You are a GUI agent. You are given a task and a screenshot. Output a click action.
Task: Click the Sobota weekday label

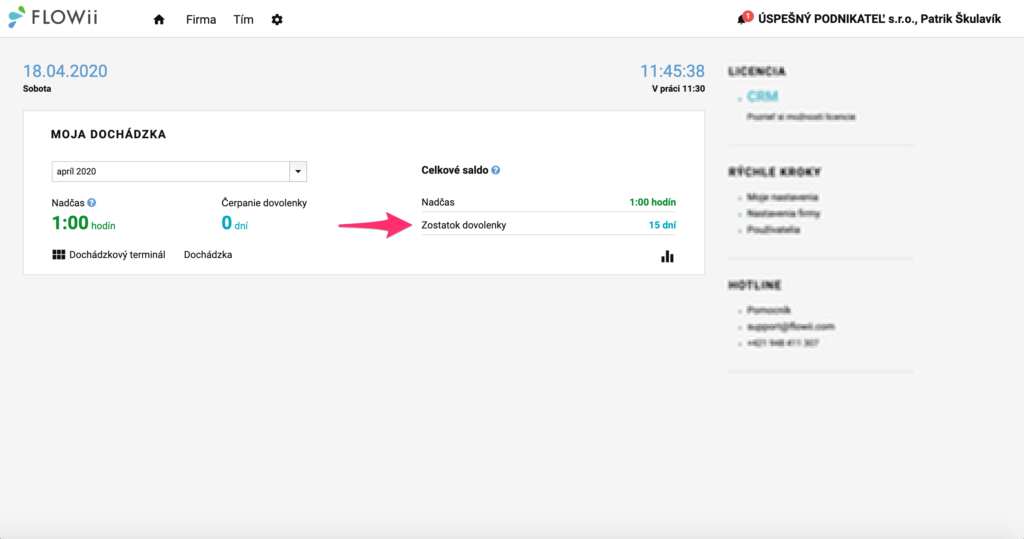(x=37, y=89)
